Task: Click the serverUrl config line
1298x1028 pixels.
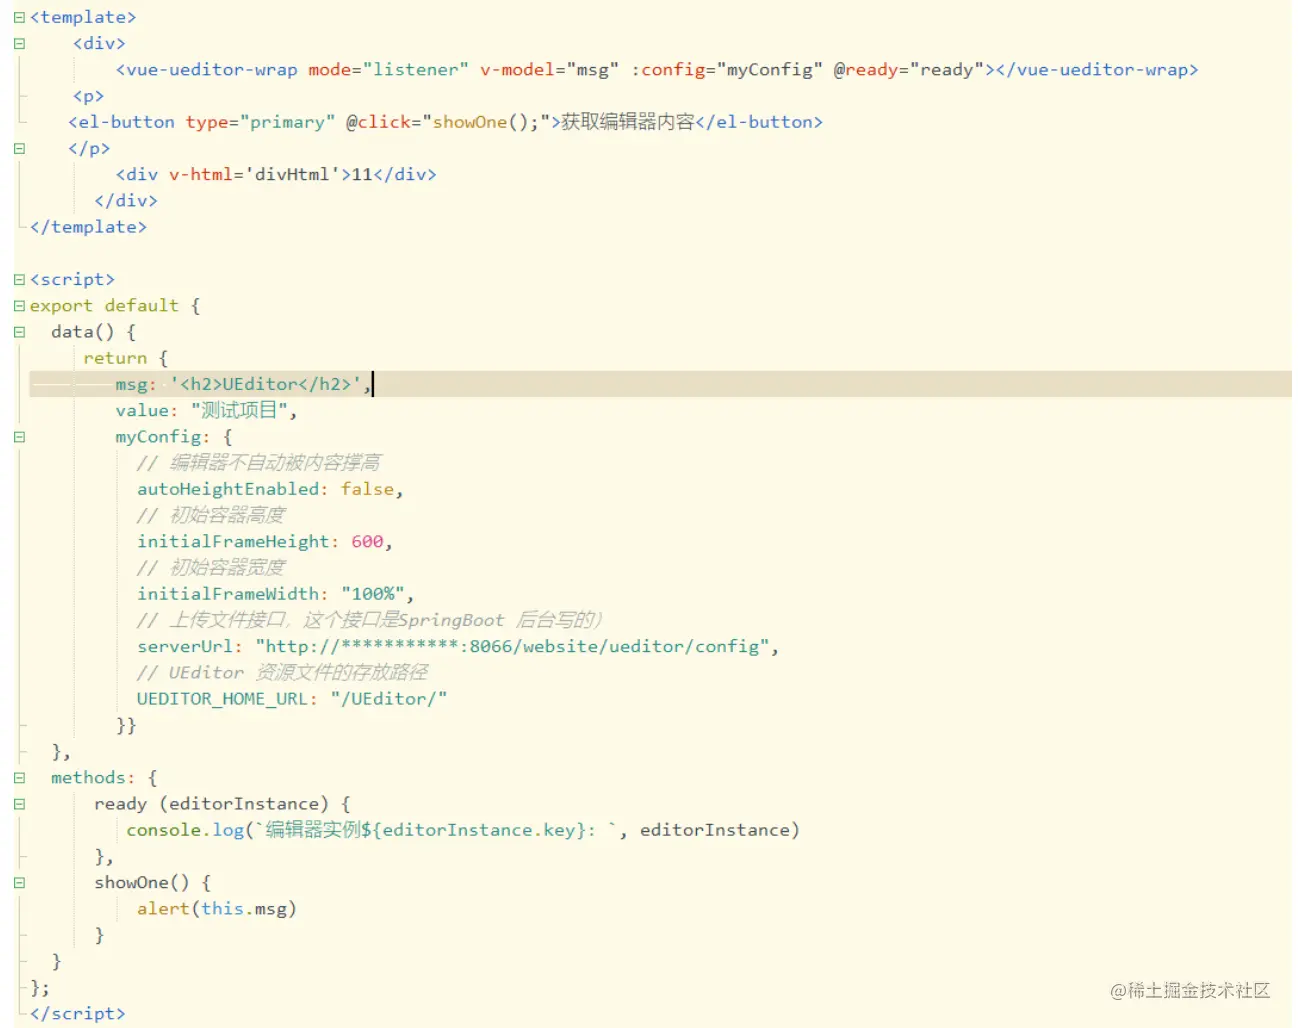Action: (x=458, y=647)
